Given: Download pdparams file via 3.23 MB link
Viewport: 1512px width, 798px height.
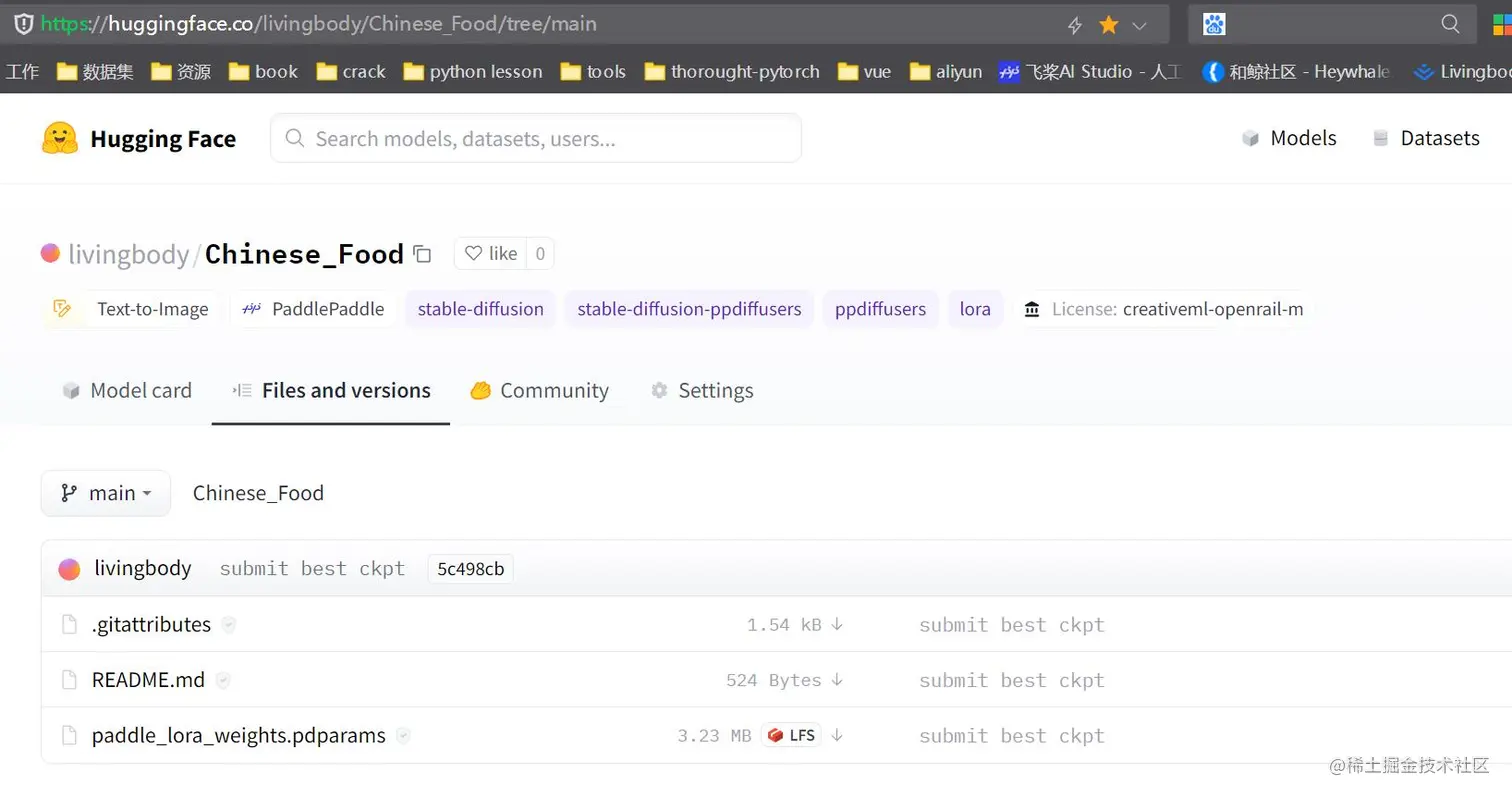Looking at the screenshot, I should (x=761, y=736).
